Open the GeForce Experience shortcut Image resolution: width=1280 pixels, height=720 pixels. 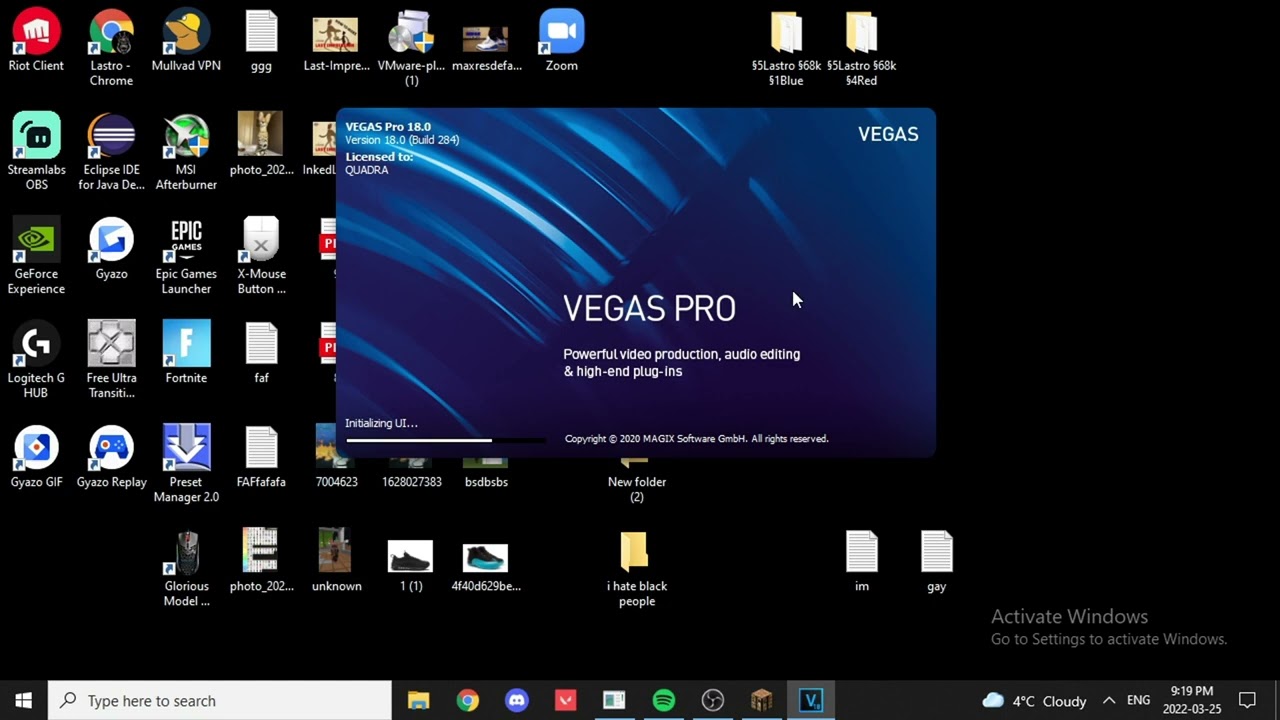click(36, 256)
